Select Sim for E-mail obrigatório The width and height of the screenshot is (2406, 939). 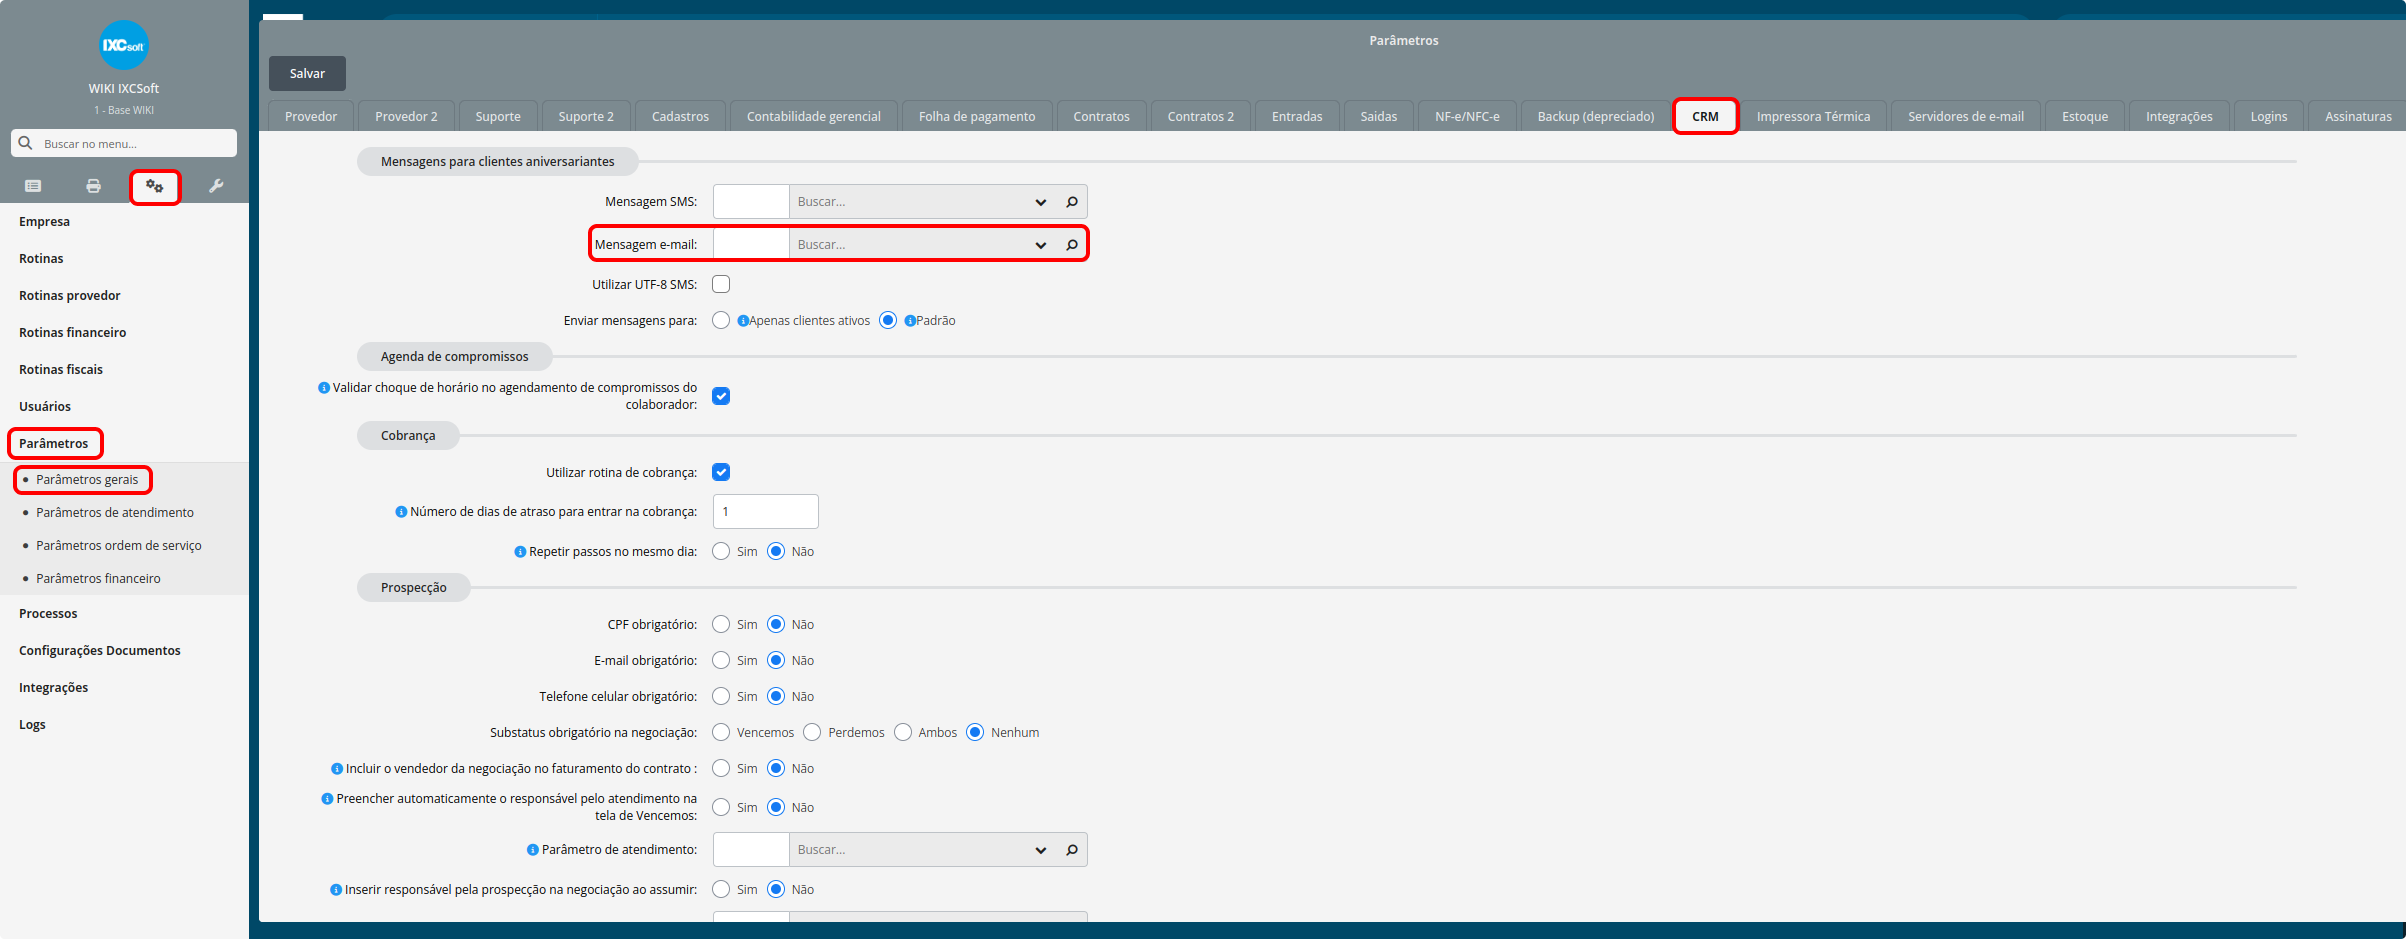pyautogui.click(x=721, y=661)
